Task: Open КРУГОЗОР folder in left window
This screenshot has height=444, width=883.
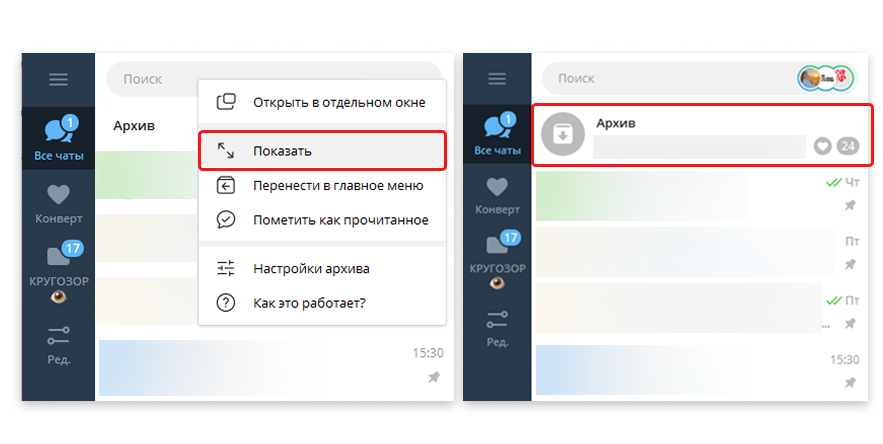Action: pyautogui.click(x=59, y=271)
